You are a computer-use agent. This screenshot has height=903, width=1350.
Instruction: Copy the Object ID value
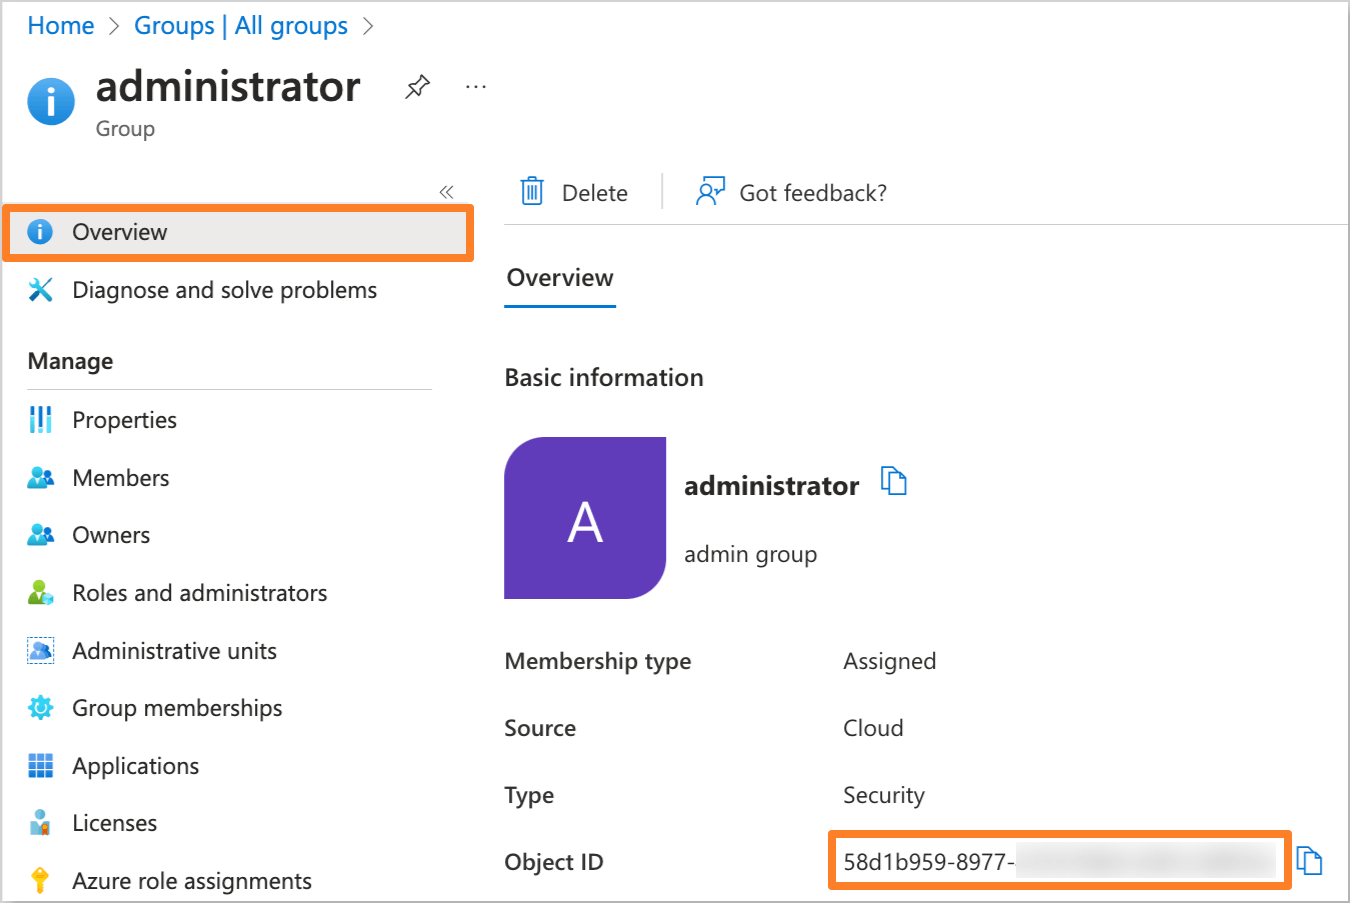point(1310,859)
